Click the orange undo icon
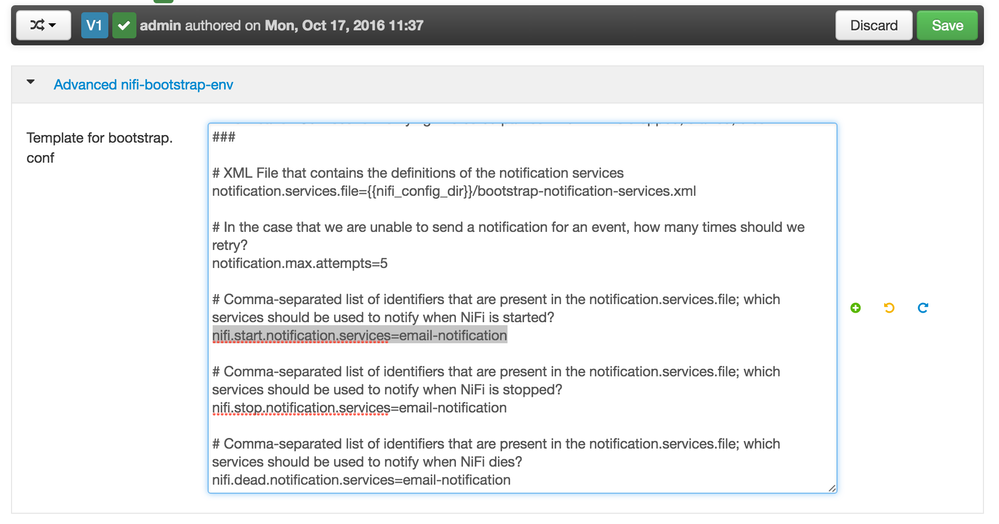This screenshot has height=524, width=999. 889,308
